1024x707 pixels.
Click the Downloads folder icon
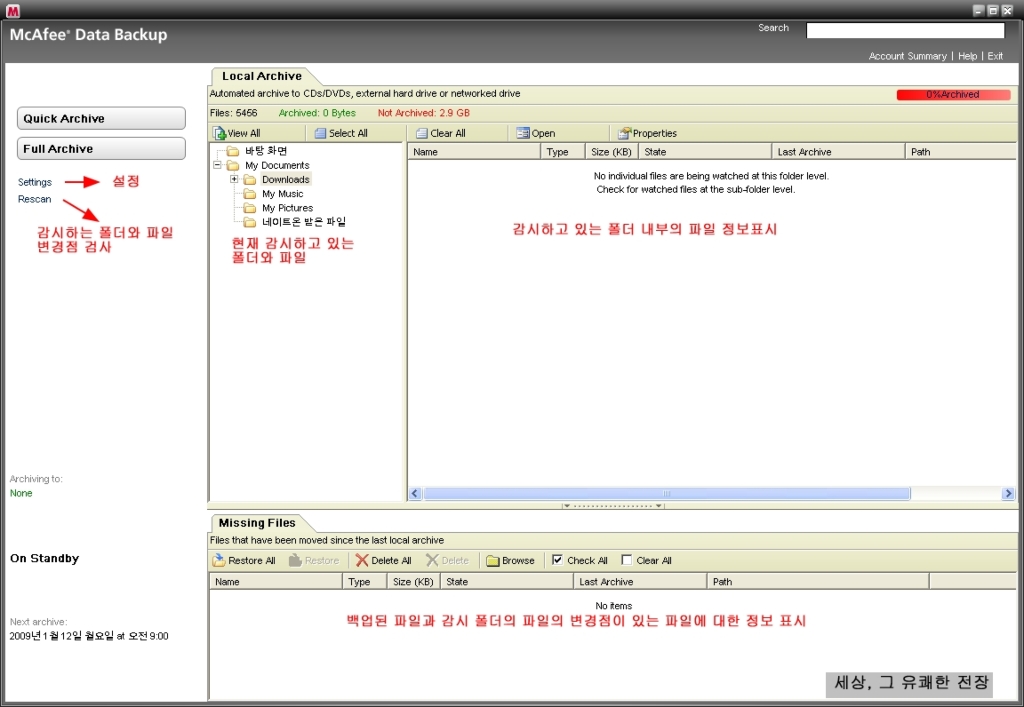[x=249, y=180]
